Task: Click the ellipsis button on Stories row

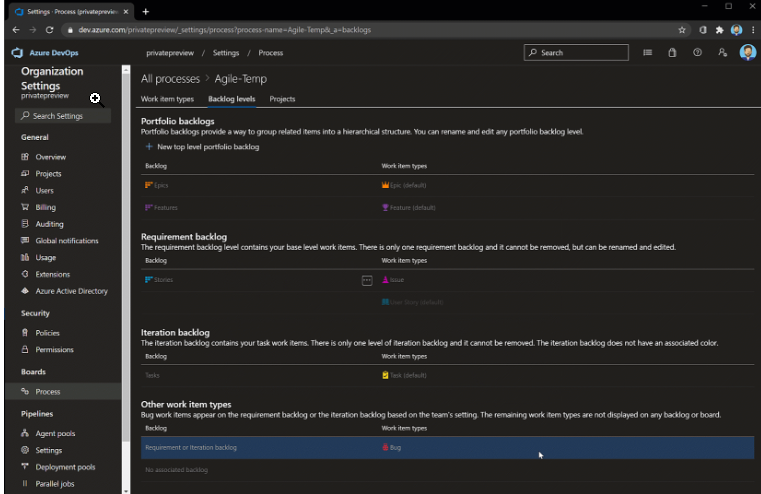Action: point(367,280)
